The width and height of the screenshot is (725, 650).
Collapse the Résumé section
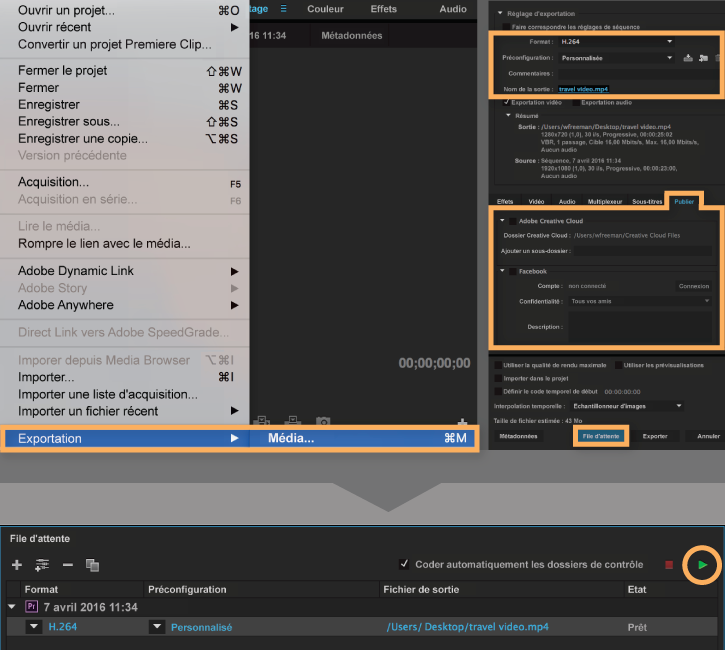pyautogui.click(x=508, y=115)
